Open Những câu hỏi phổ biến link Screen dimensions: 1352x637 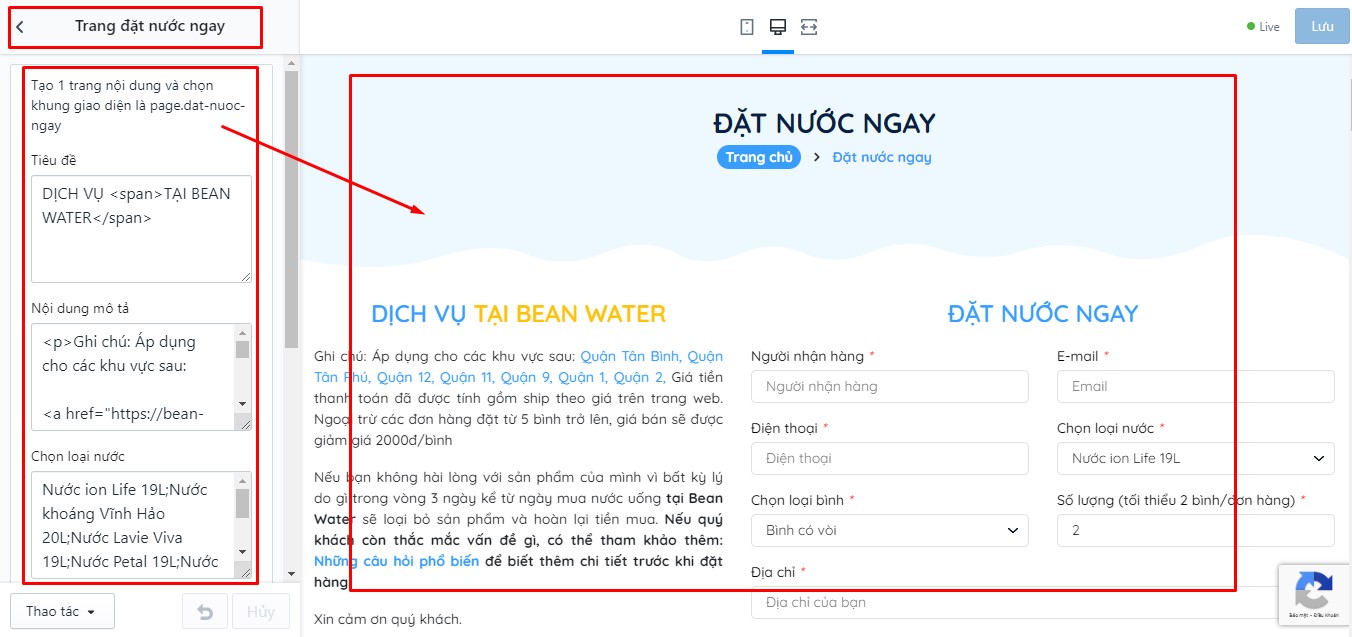[x=396, y=561]
